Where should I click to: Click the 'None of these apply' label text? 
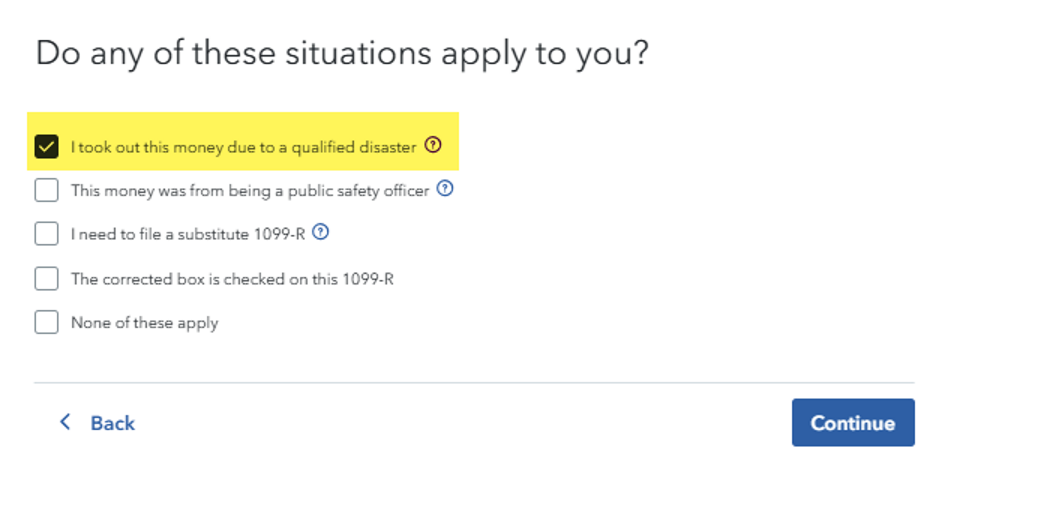(145, 323)
